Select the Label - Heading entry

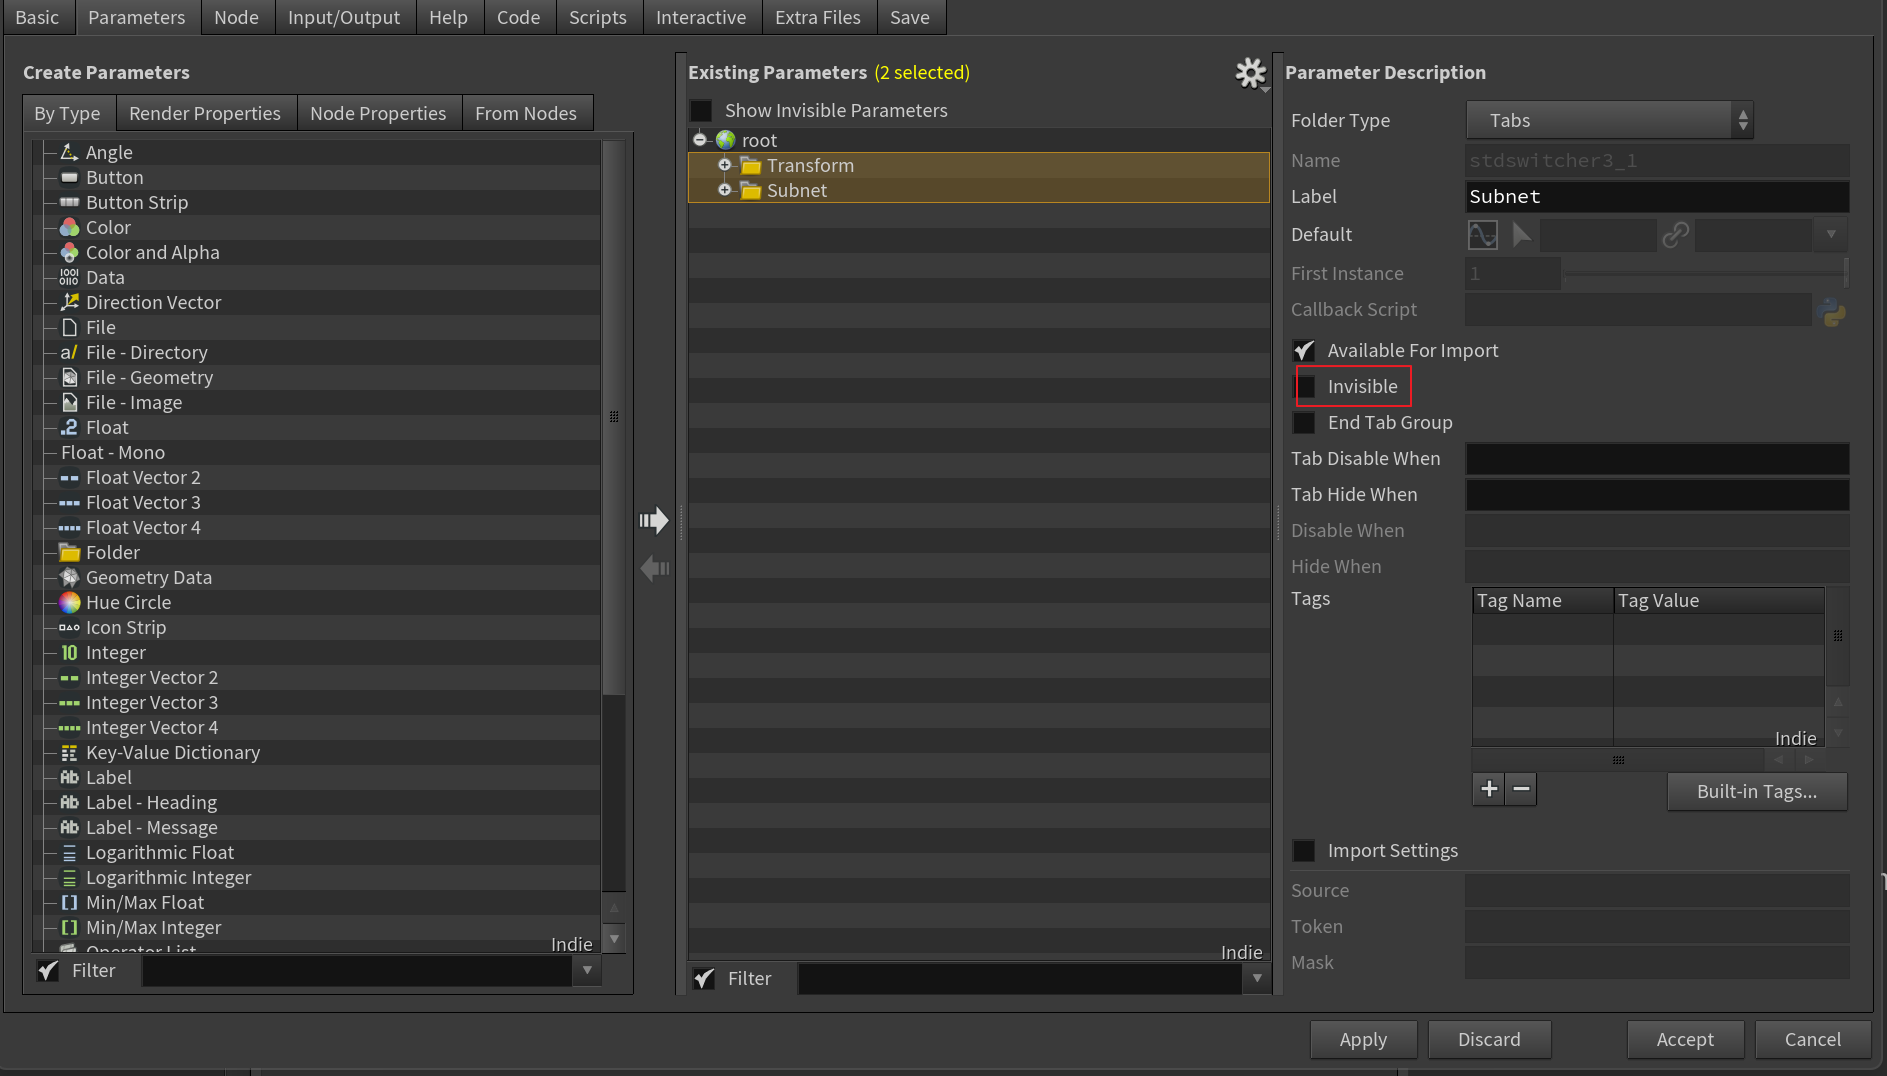[151, 802]
